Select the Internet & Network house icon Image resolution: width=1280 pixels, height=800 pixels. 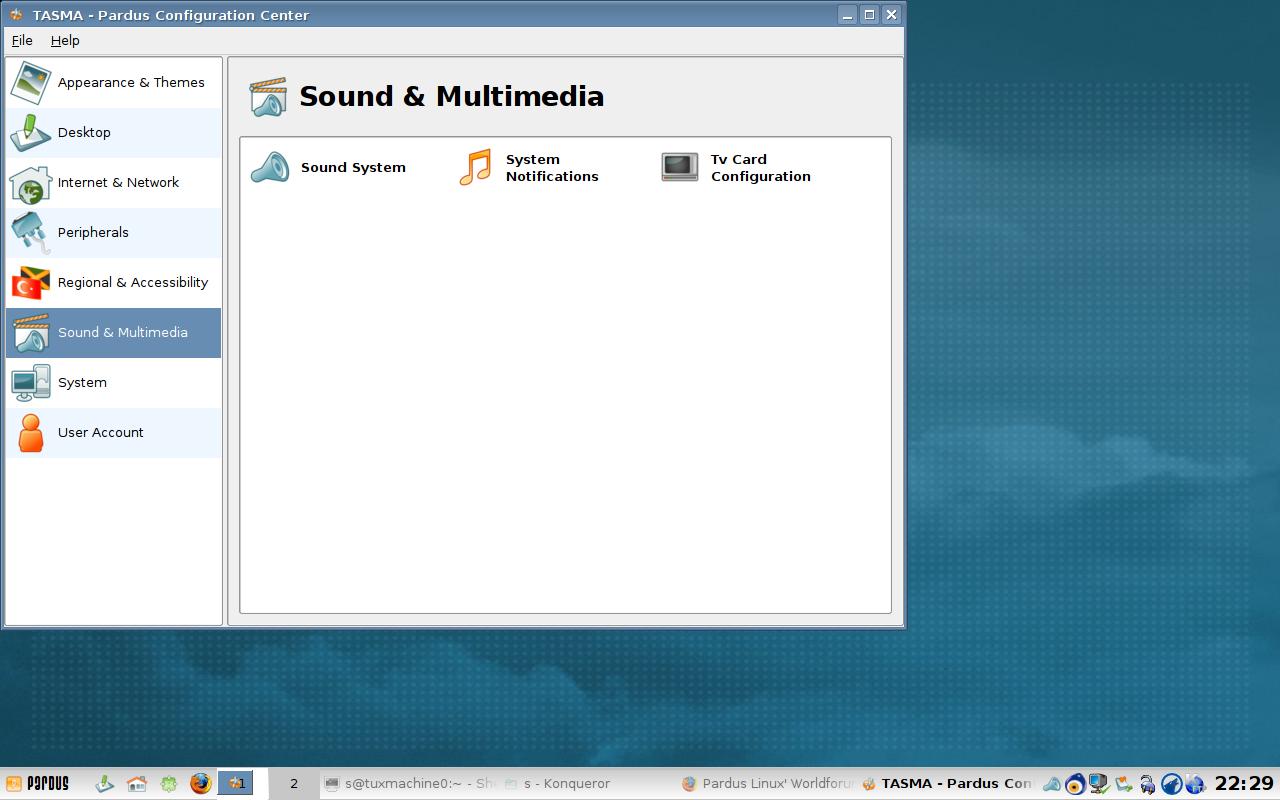[30, 183]
